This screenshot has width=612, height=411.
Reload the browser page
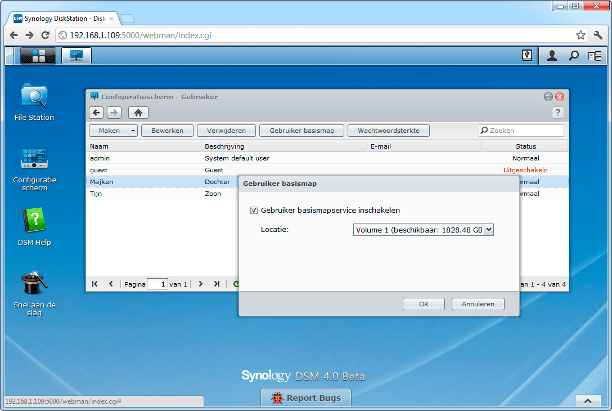click(45, 35)
